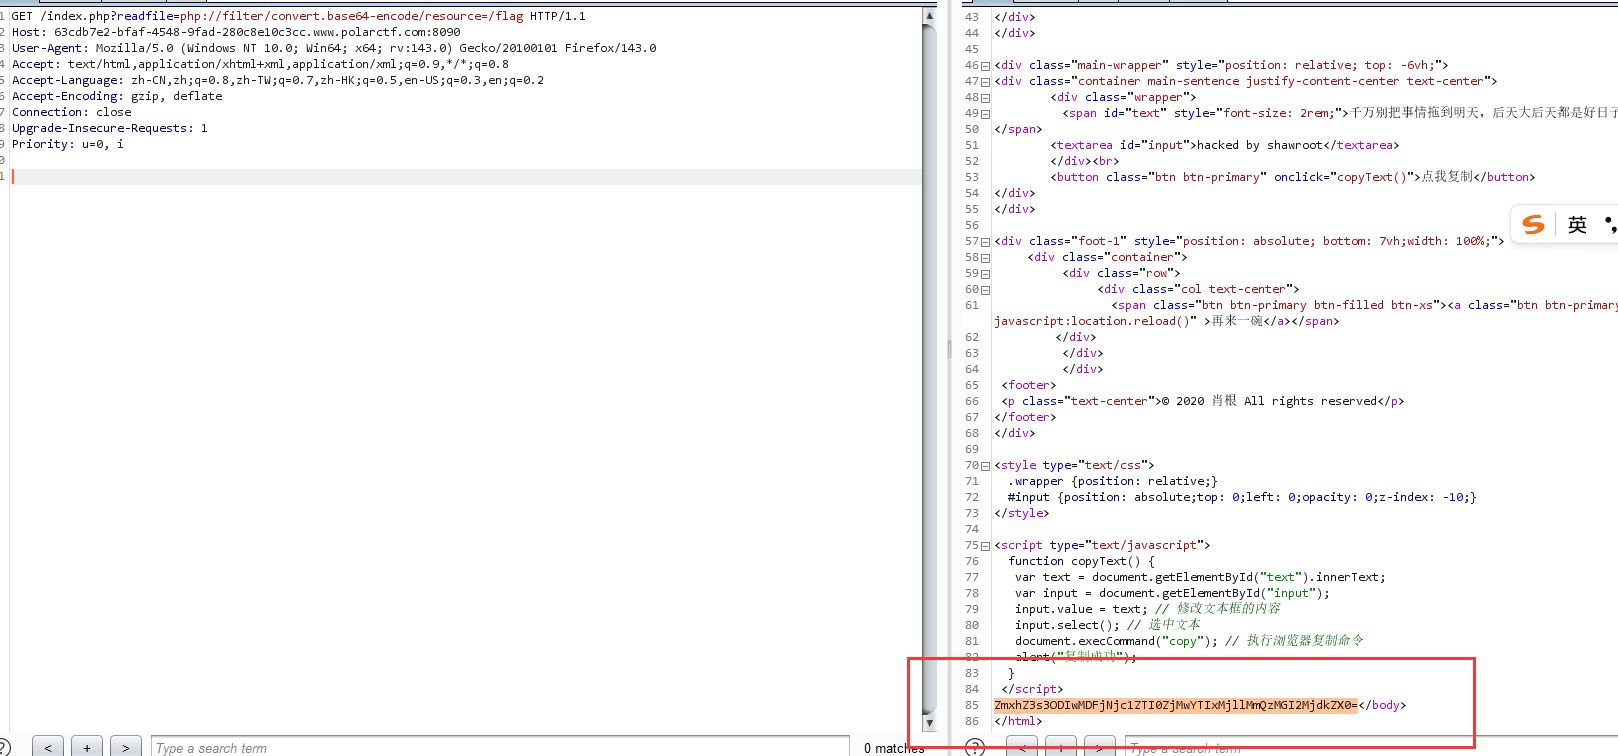Click the <footer> opening tag at line 65
Viewport: 1618px width, 756px height.
click(x=1028, y=385)
